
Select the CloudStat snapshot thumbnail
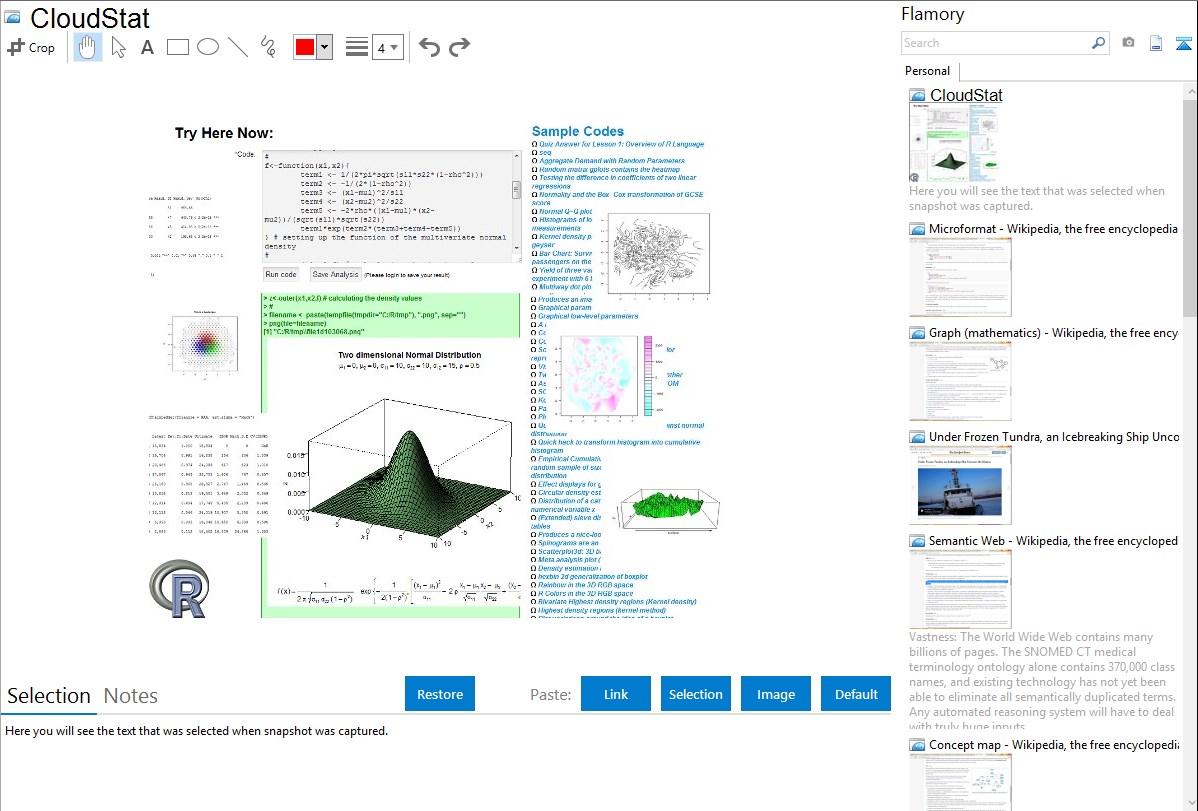954,143
